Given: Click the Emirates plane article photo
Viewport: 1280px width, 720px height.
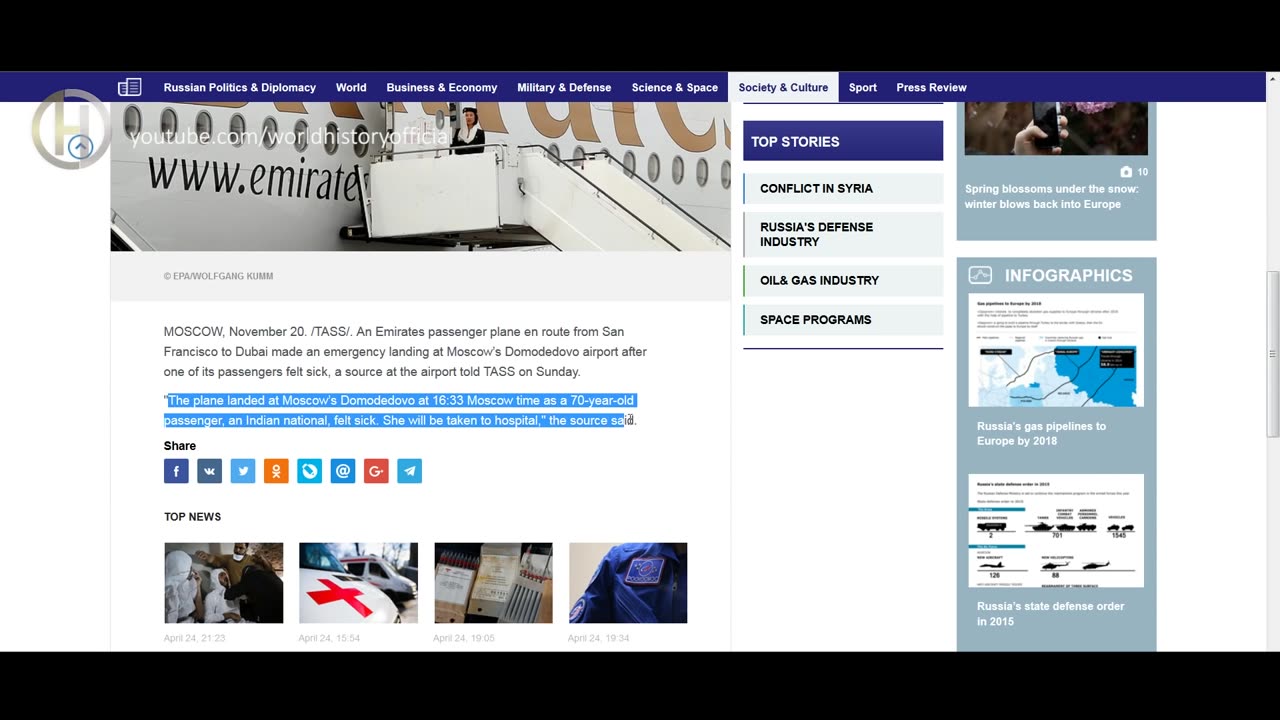Looking at the screenshot, I should click(420, 176).
